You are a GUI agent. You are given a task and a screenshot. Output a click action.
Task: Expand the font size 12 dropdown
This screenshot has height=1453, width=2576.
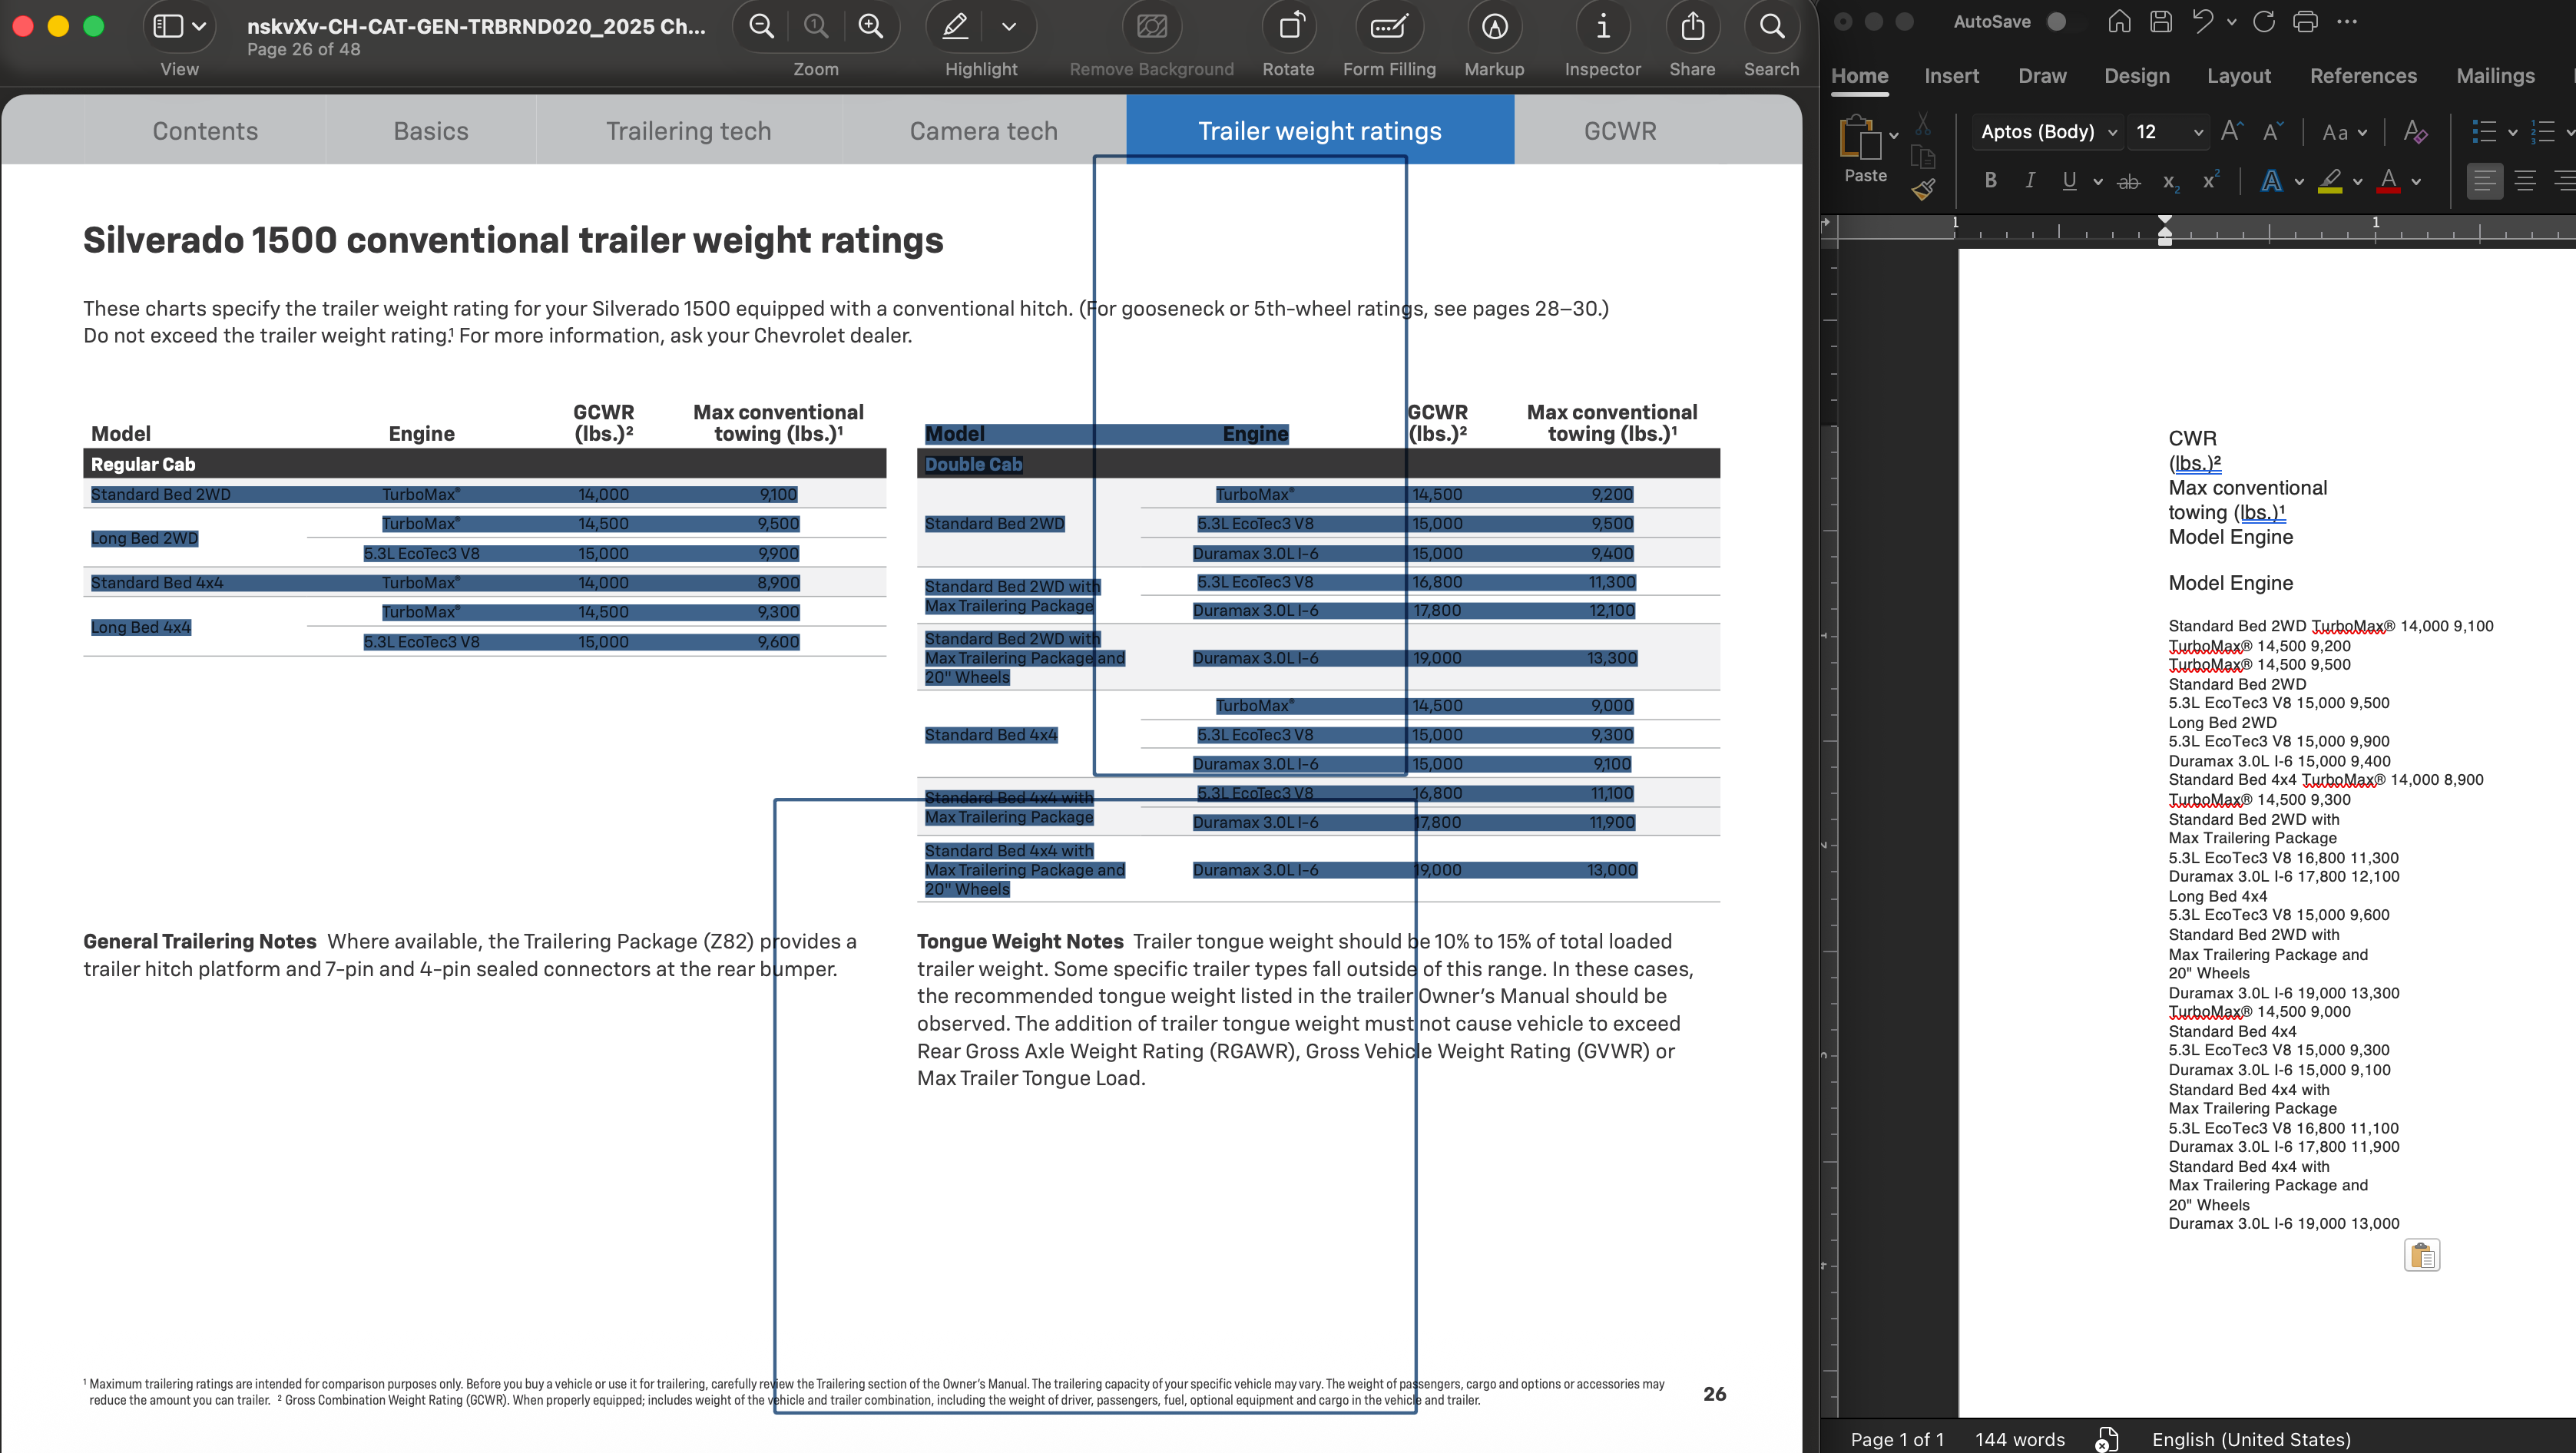[x=2197, y=132]
